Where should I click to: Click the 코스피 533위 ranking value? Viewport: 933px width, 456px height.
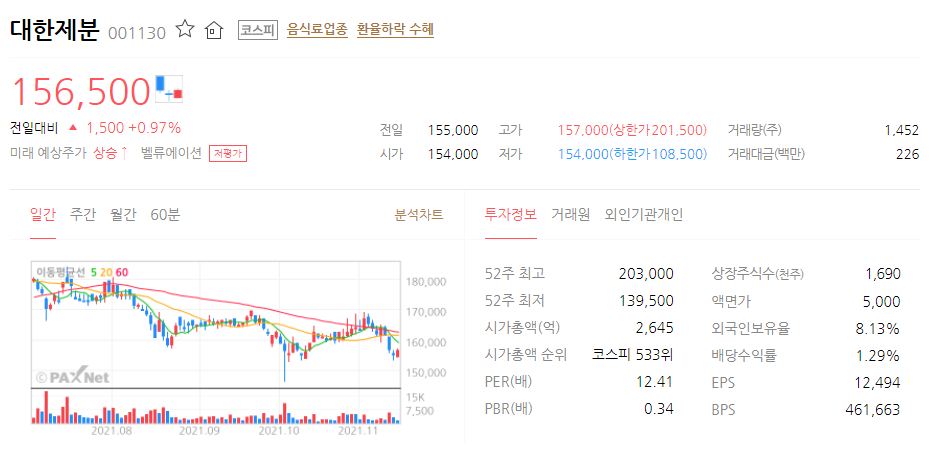633,355
